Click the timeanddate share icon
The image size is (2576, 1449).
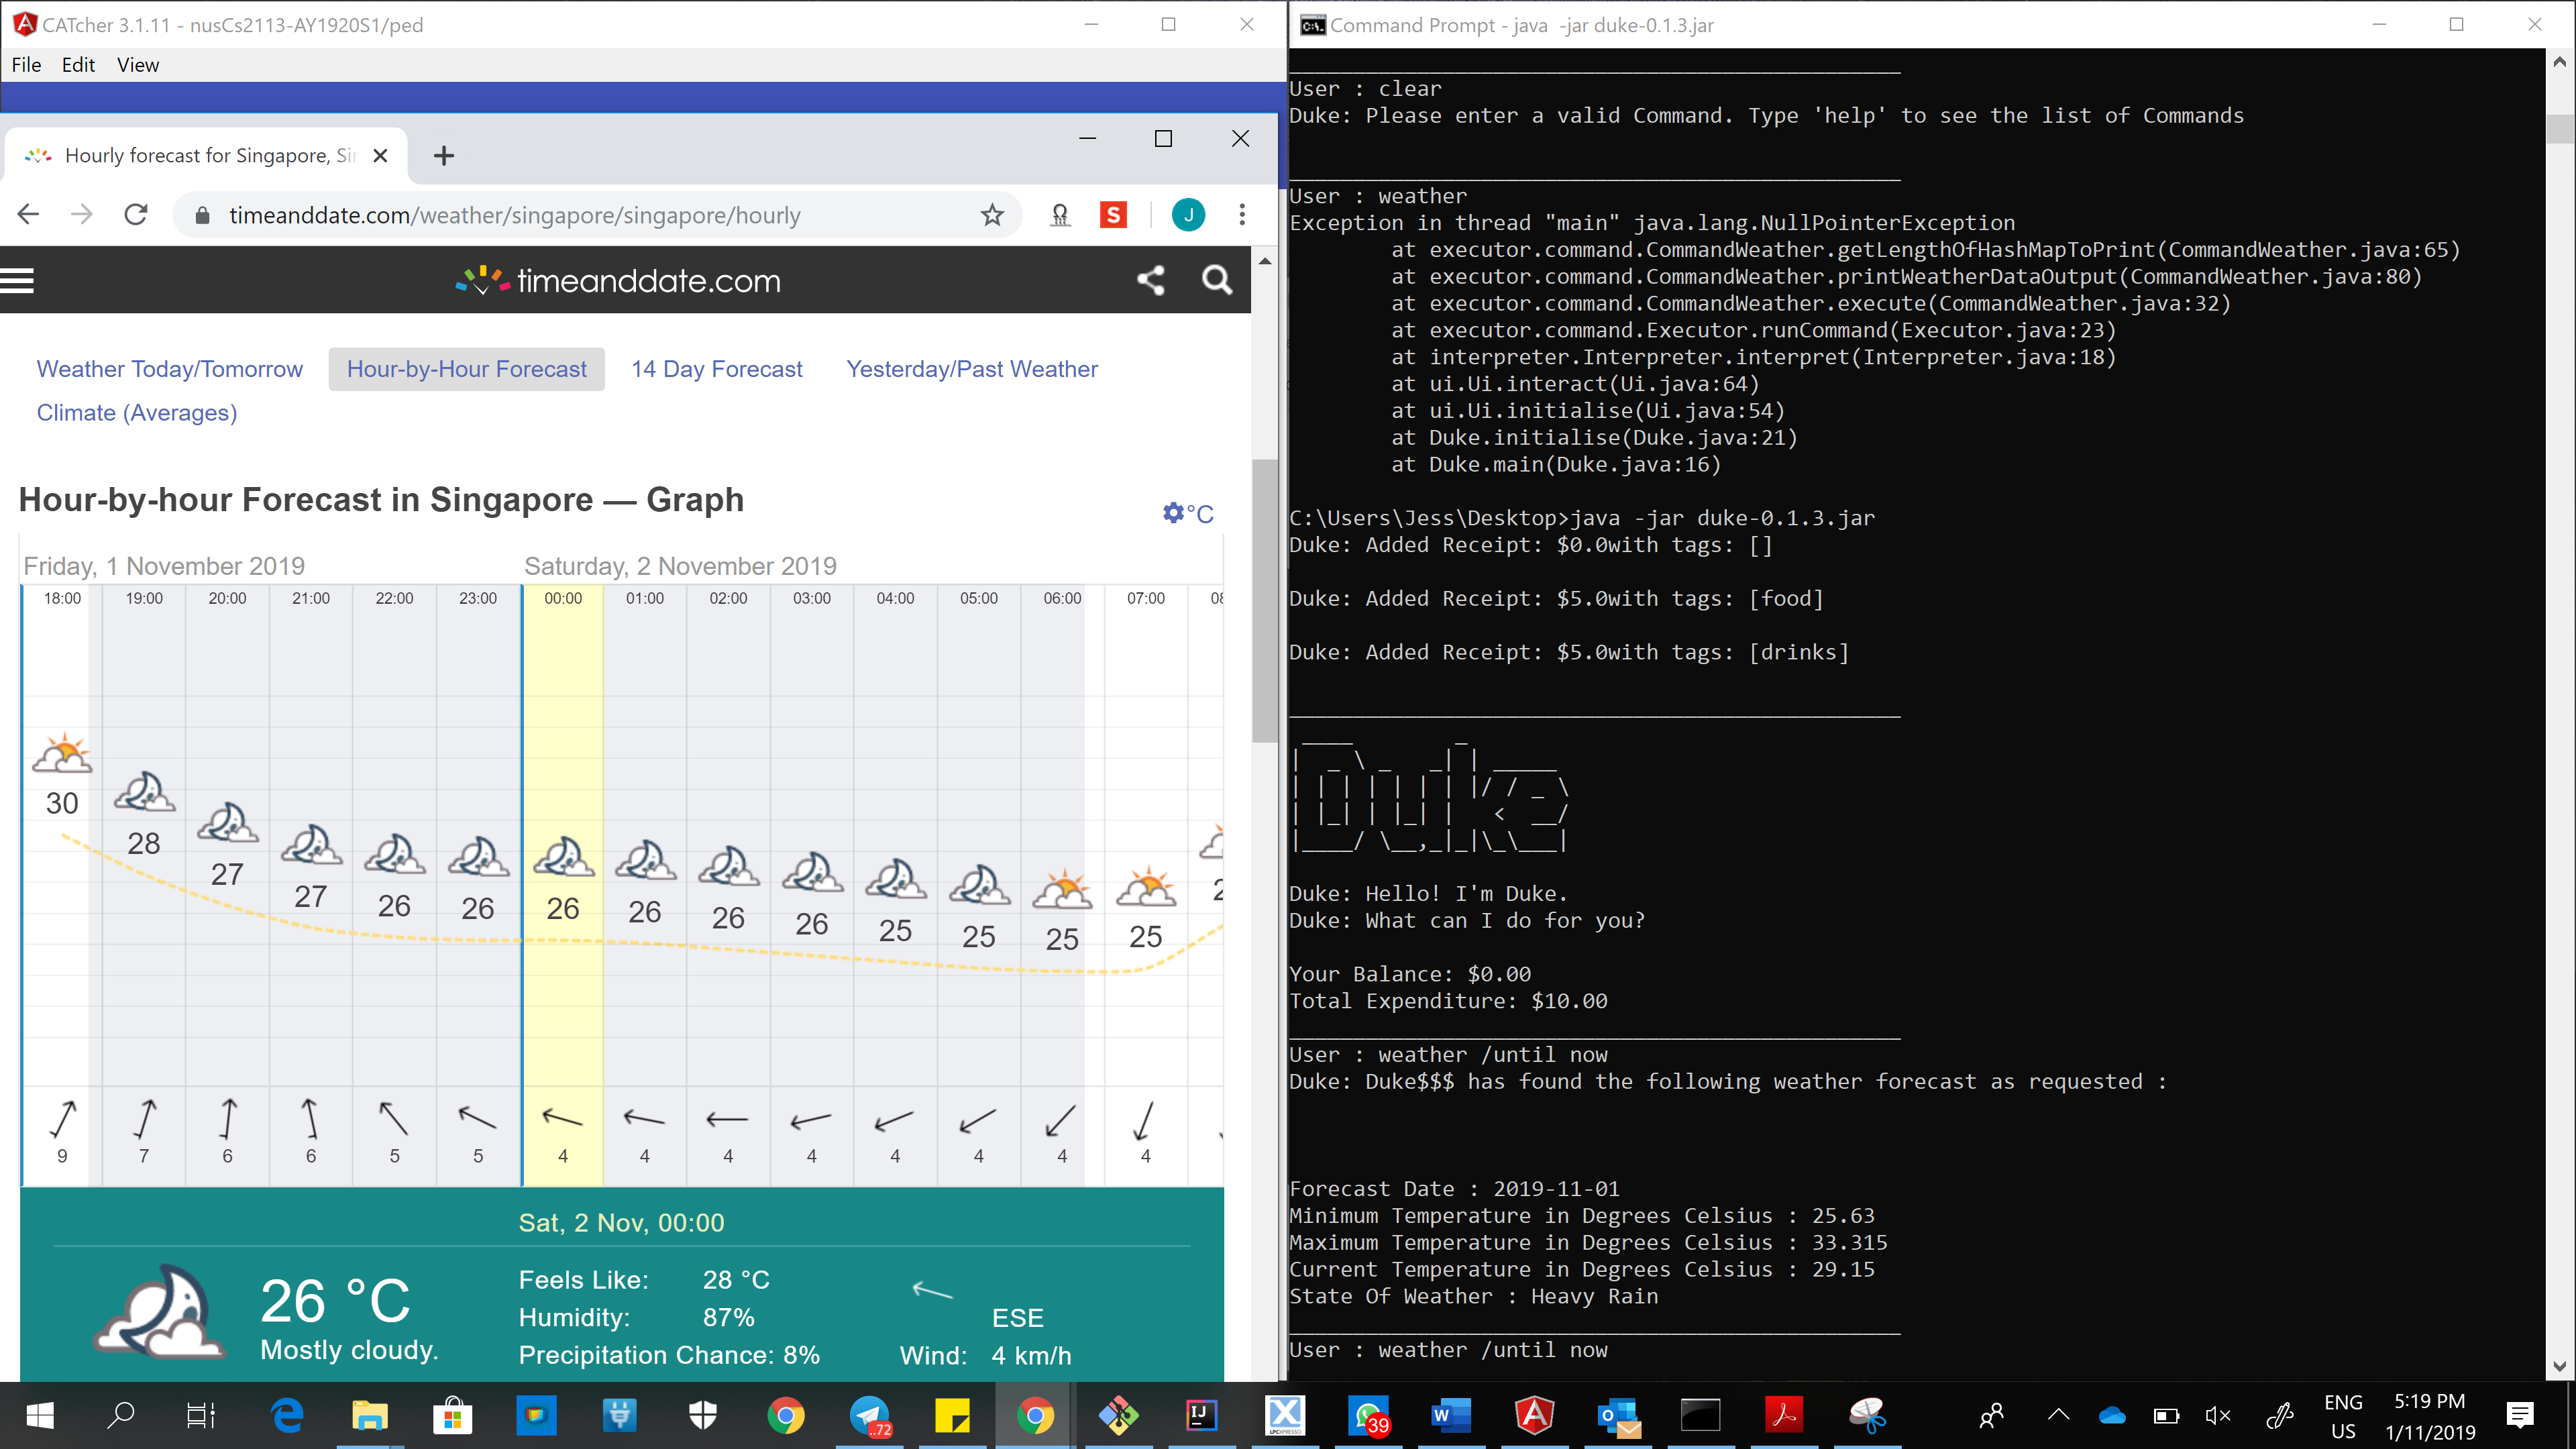[x=1151, y=281]
